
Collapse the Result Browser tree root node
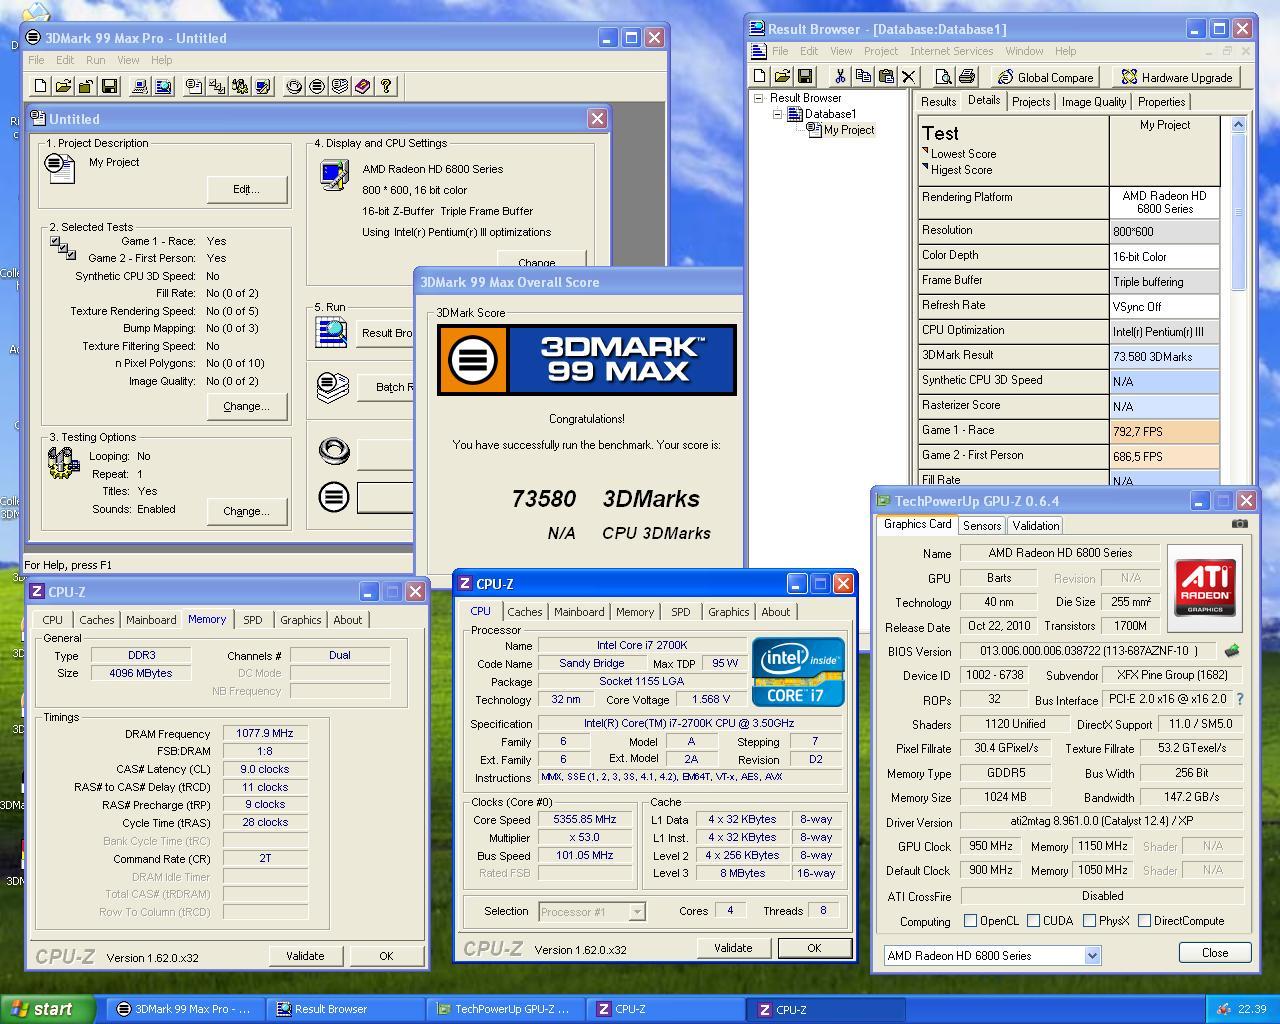tap(759, 98)
